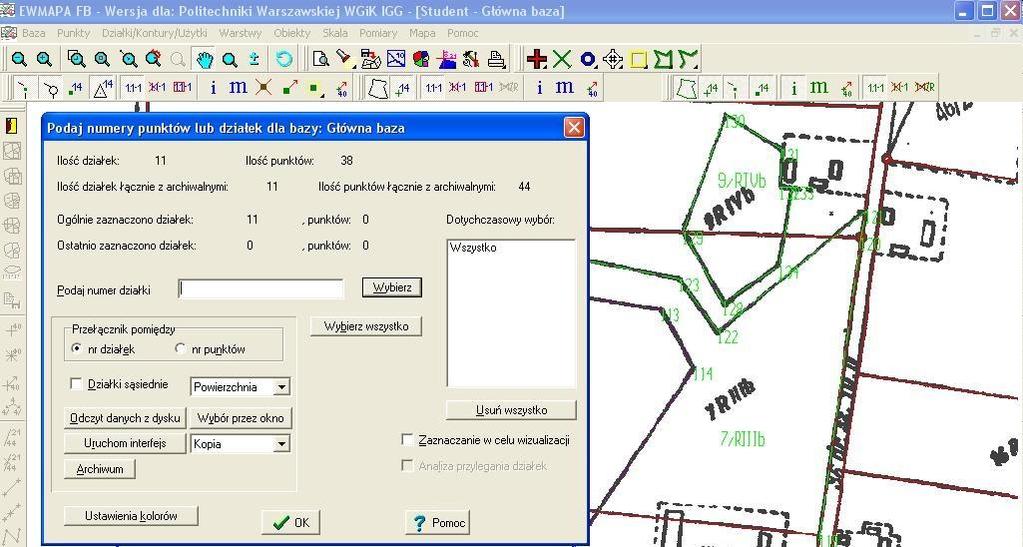Click the black parcel polygon outline icon
The image size is (1023, 547).
pos(378,87)
